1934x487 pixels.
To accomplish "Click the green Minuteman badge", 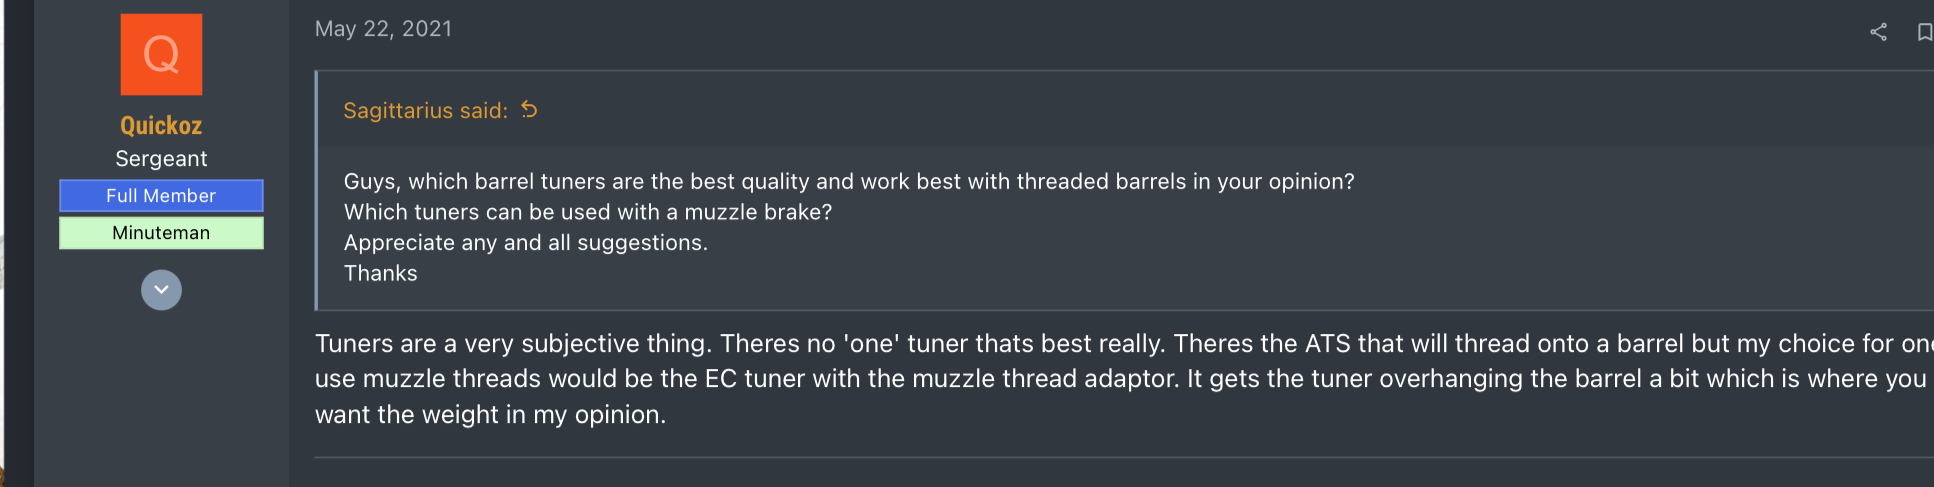I will point(161,233).
